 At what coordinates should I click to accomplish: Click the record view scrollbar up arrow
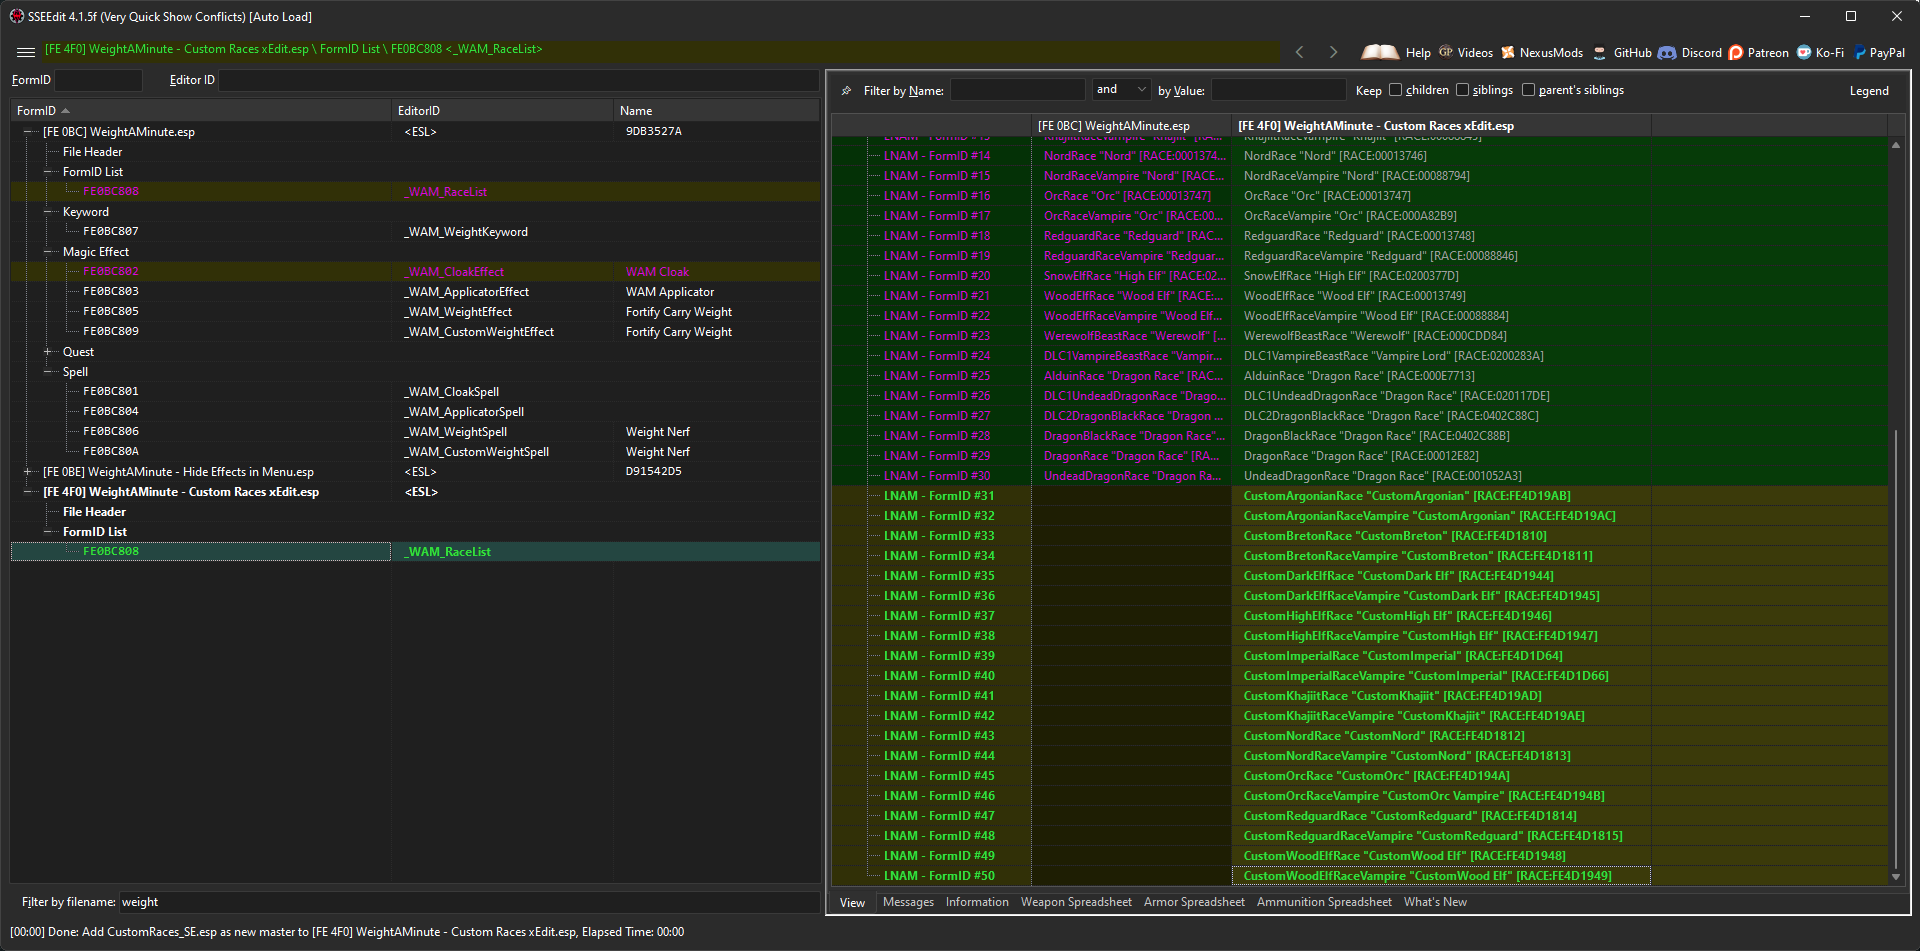coord(1896,146)
